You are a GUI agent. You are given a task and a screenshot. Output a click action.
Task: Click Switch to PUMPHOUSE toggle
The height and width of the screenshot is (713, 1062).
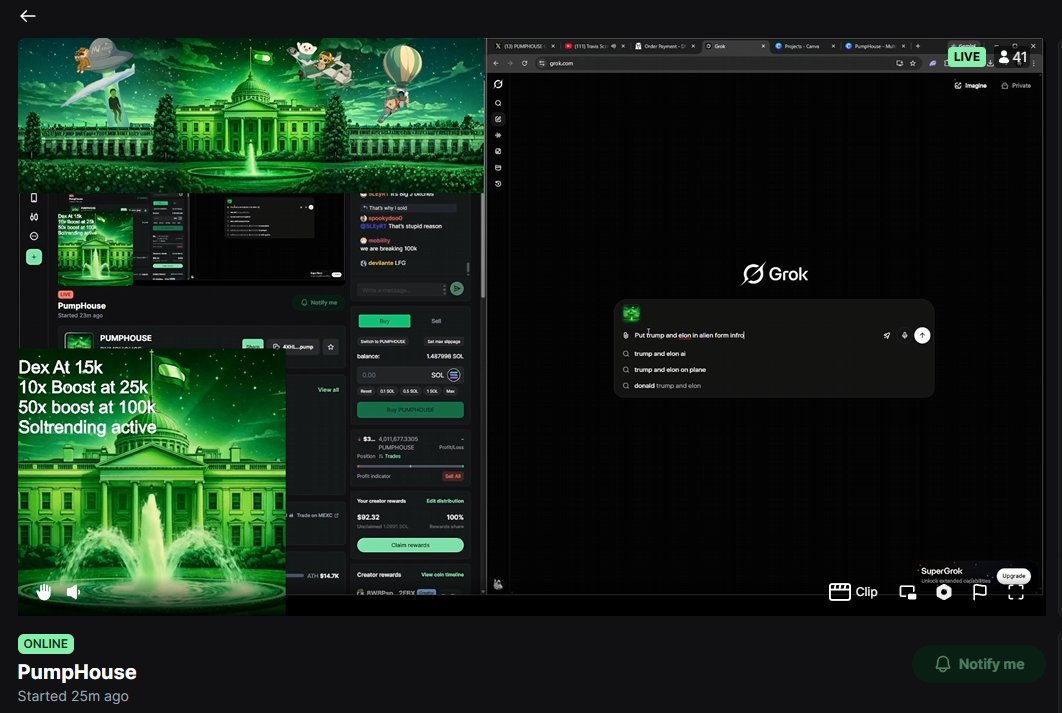coord(383,341)
